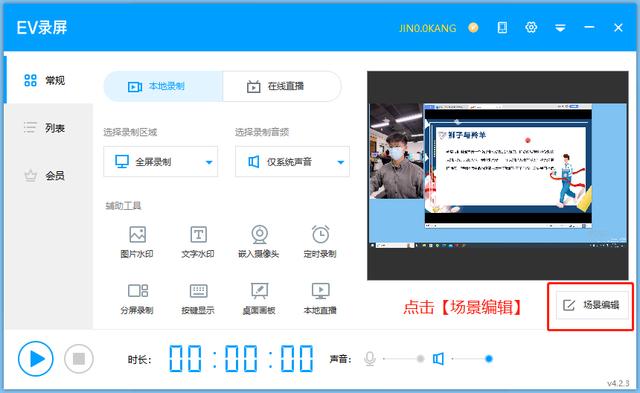Click the v4.2.3 version text

[x=618, y=383]
